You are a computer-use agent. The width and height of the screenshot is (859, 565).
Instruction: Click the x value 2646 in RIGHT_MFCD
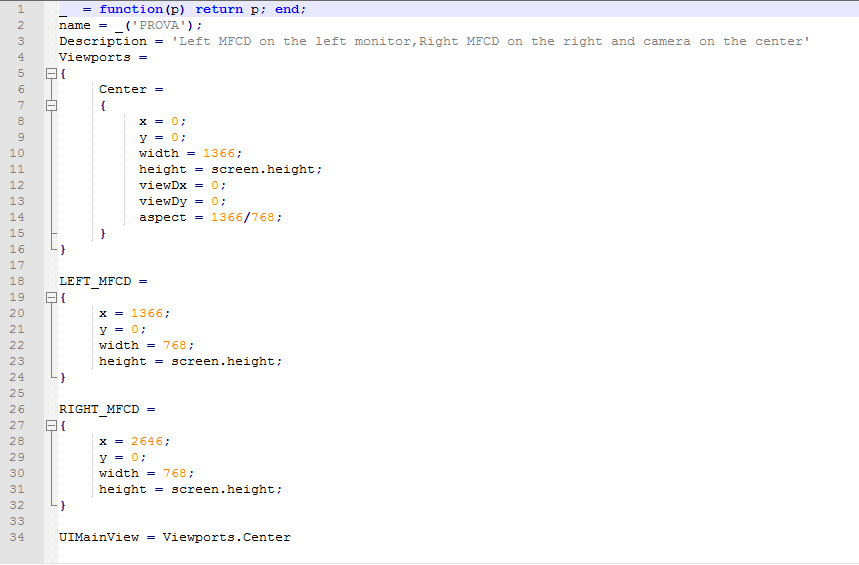coord(147,441)
